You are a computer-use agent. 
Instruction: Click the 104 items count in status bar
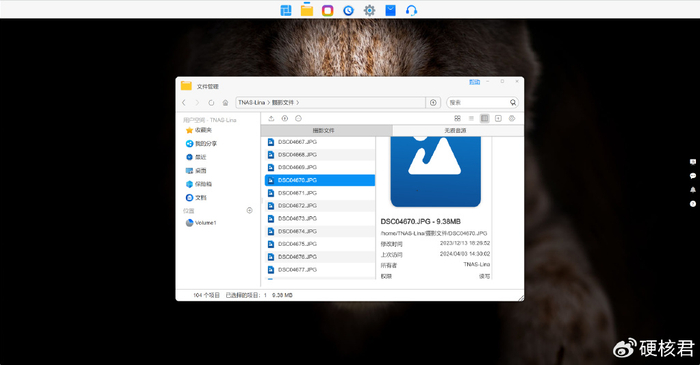click(206, 295)
